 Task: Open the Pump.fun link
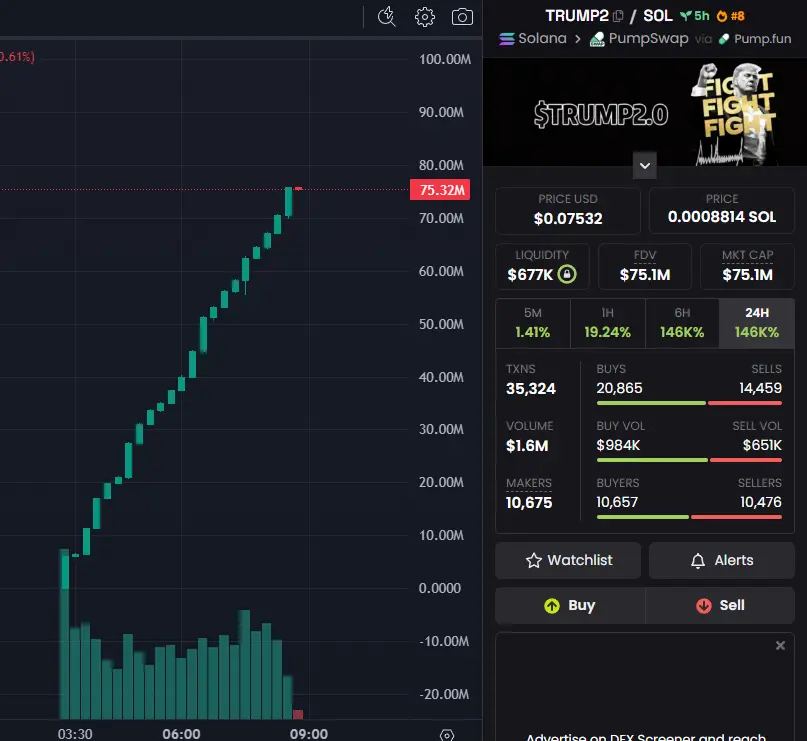click(755, 39)
